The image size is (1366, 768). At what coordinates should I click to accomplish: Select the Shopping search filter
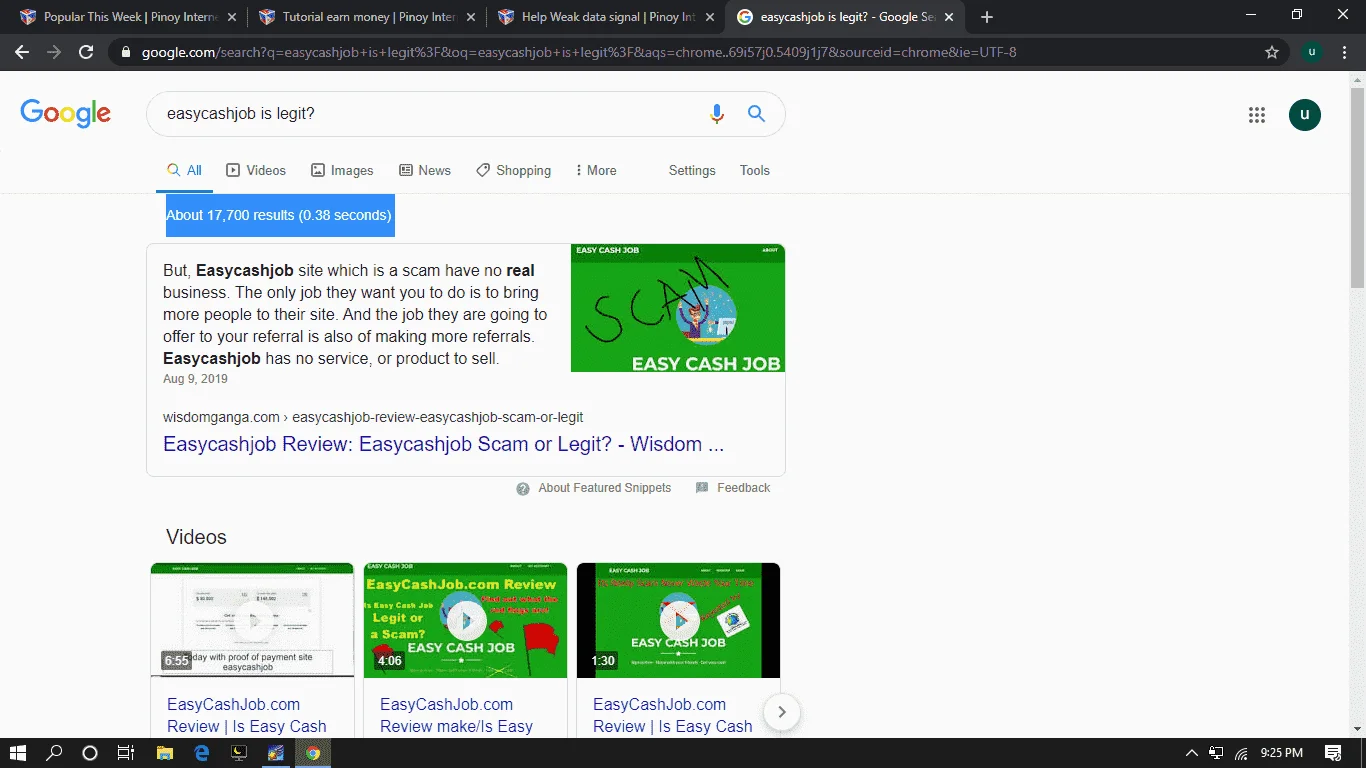[513, 170]
